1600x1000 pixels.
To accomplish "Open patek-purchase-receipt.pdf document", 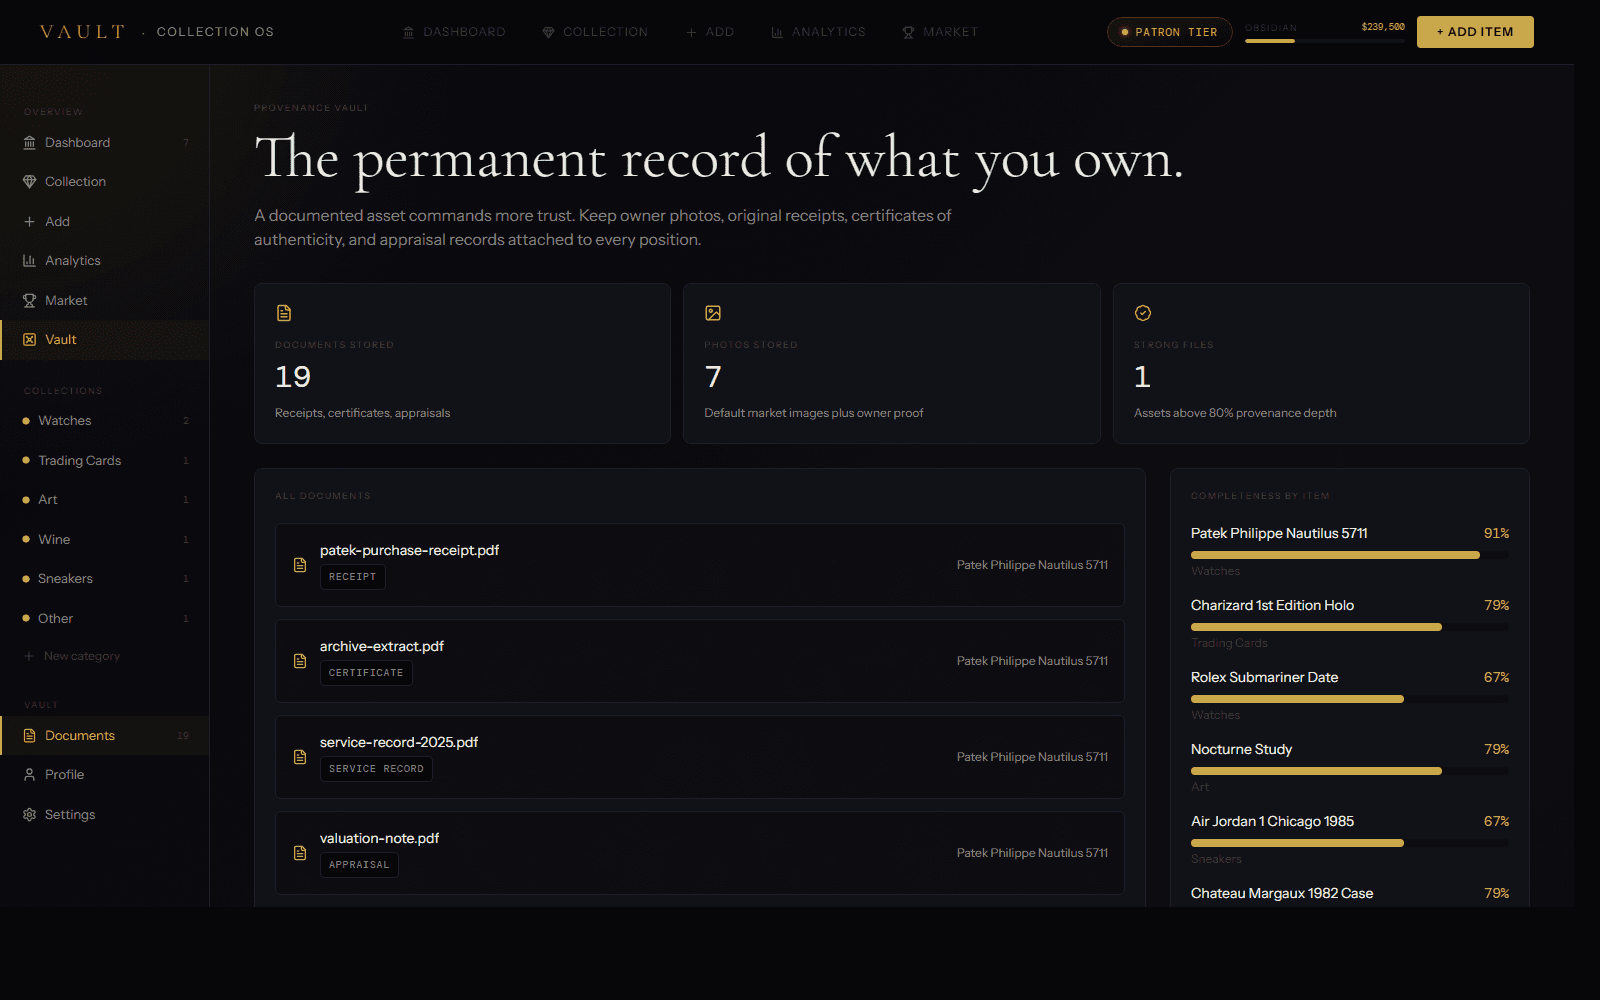I will (700, 565).
